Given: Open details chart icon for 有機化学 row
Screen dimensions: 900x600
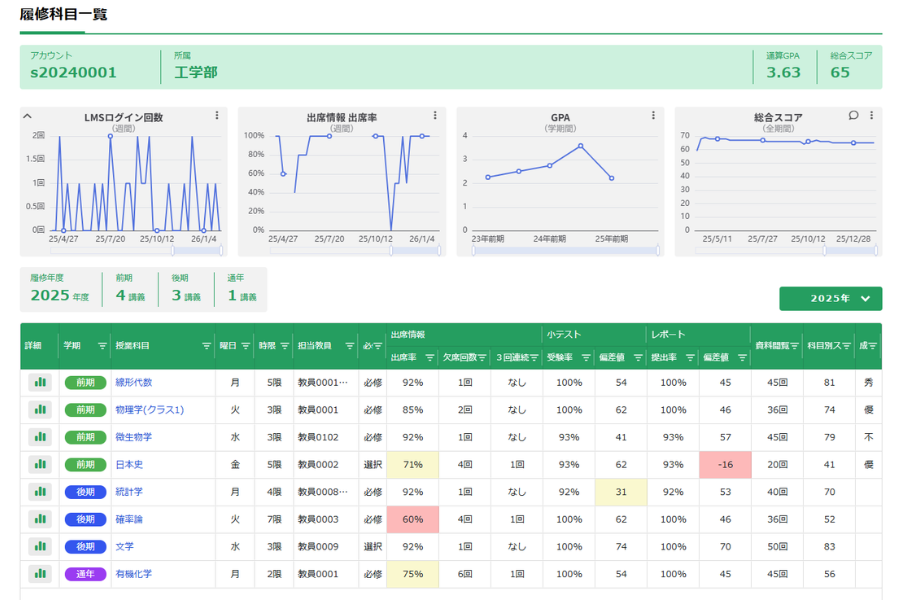Looking at the screenshot, I should (x=40, y=574).
